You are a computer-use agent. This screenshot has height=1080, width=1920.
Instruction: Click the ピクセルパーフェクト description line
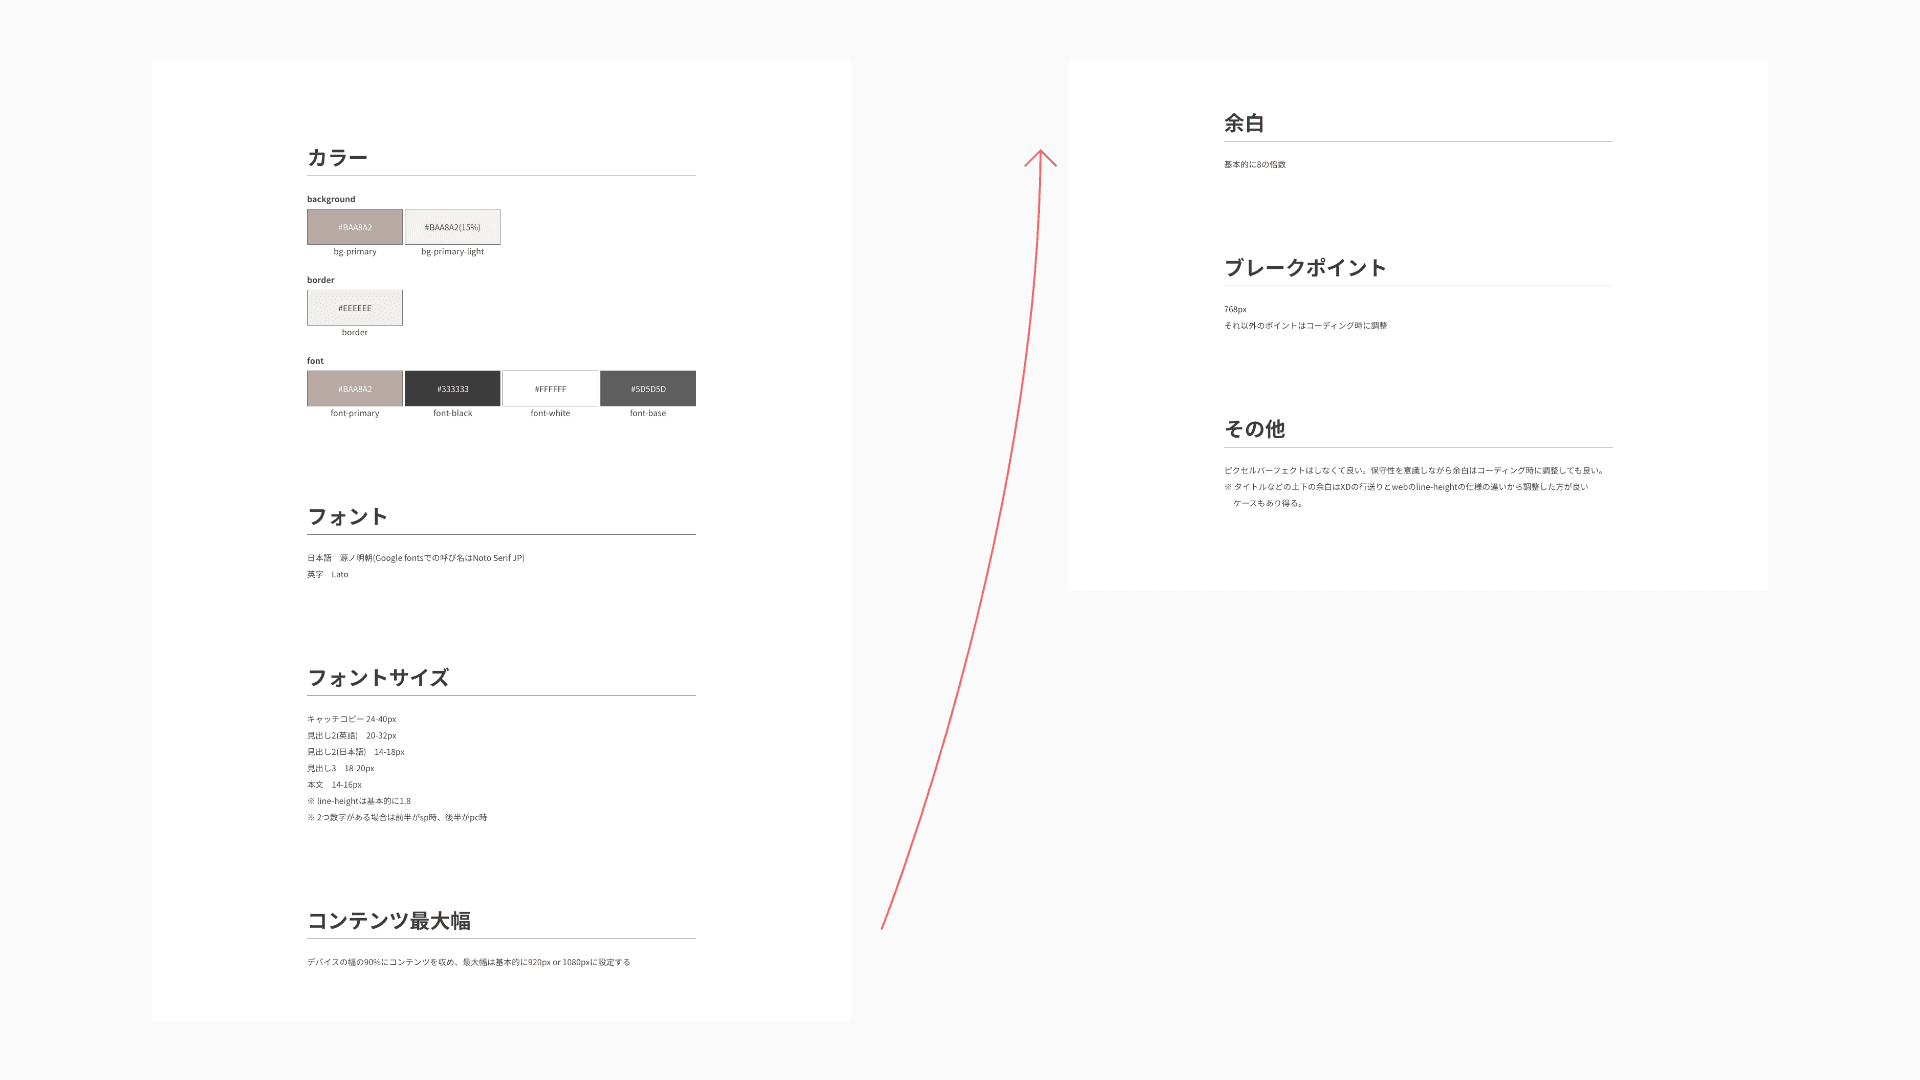[x=1415, y=471]
